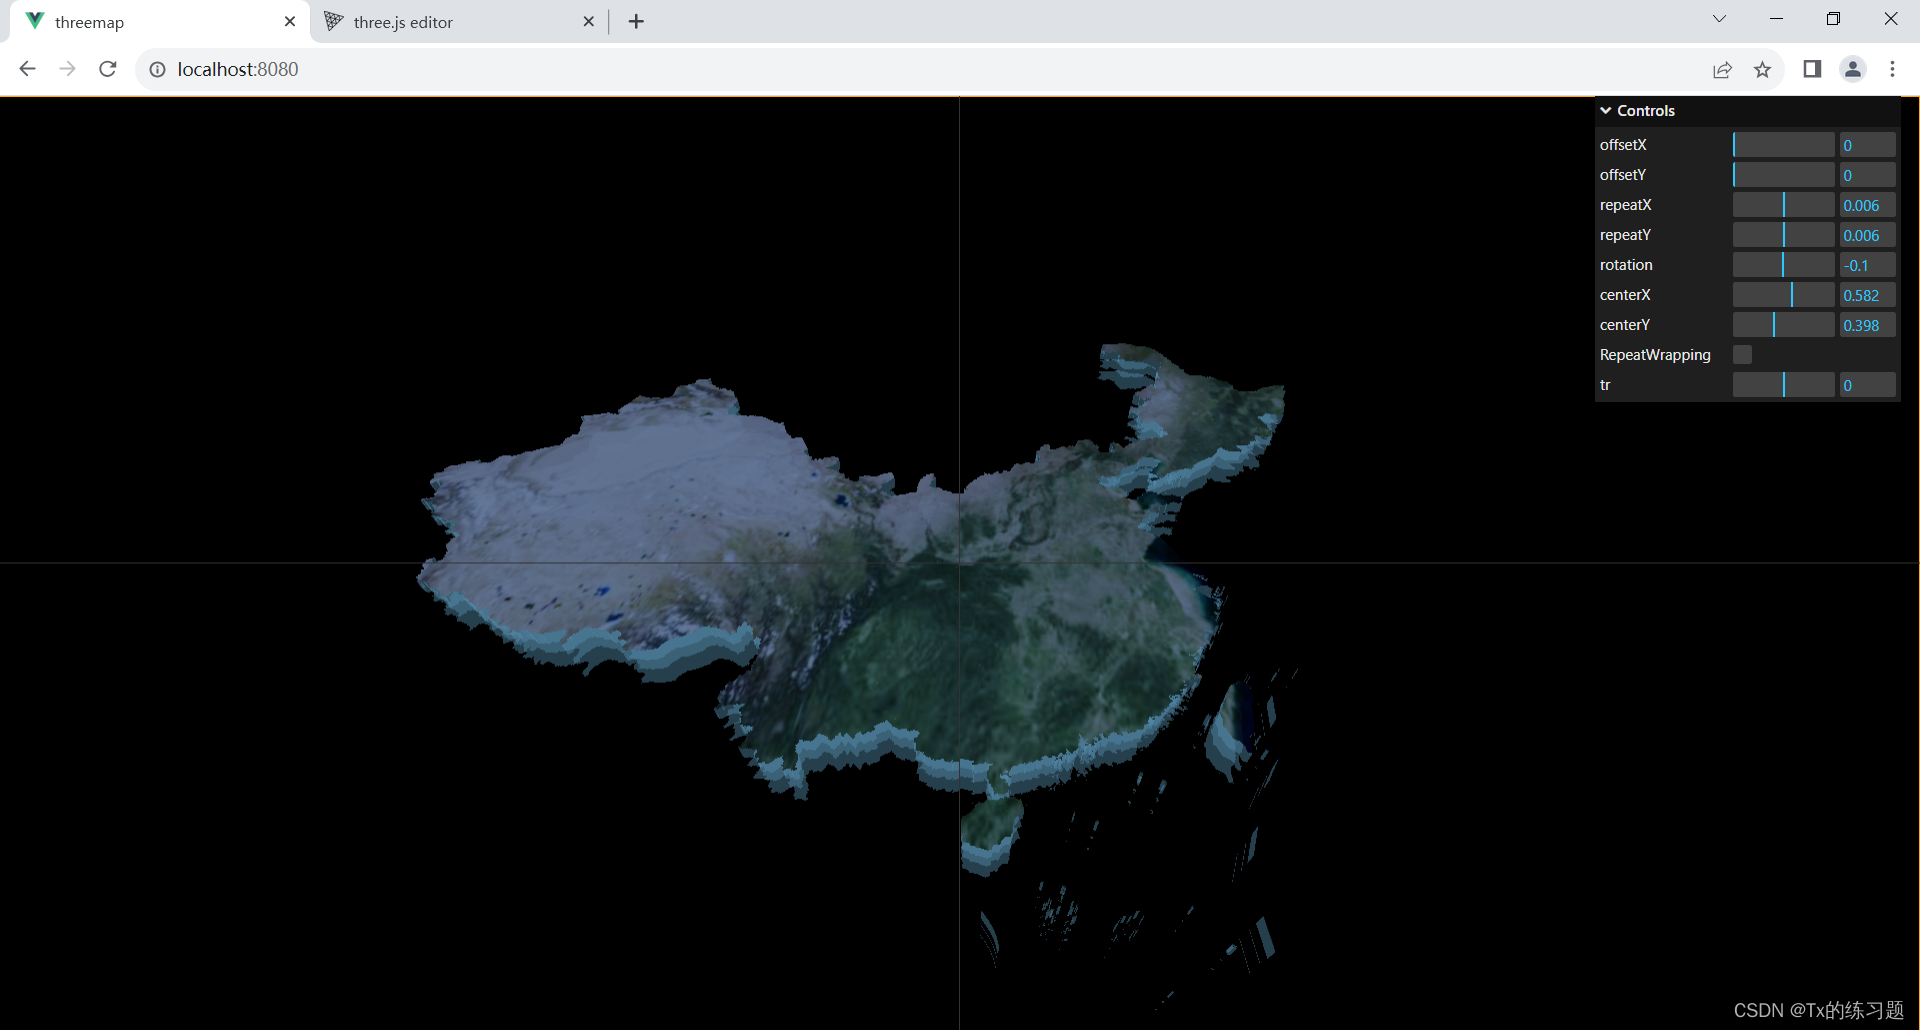Adjust the rotation slider
Image resolution: width=1920 pixels, height=1030 pixels.
click(x=1782, y=264)
